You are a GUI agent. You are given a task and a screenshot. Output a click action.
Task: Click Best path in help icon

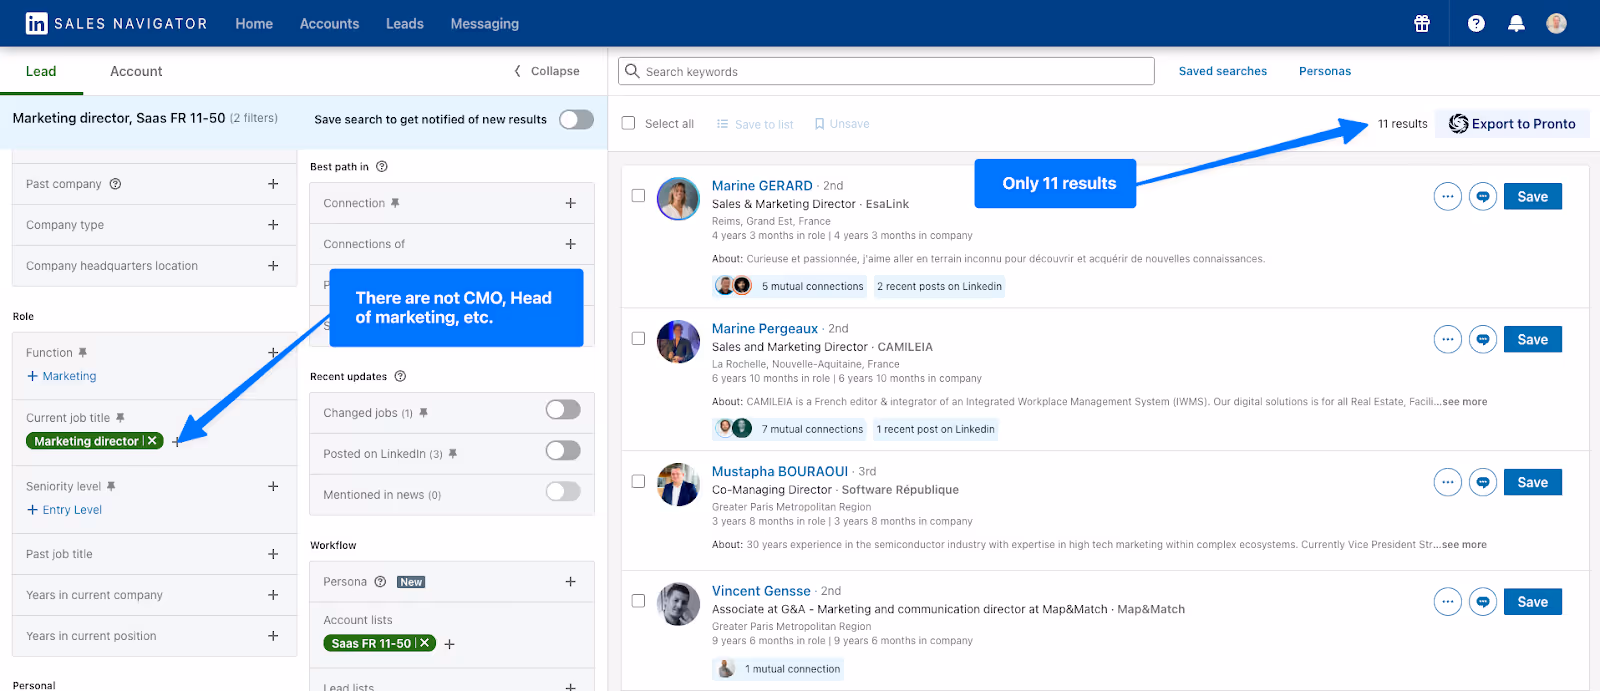[381, 167]
